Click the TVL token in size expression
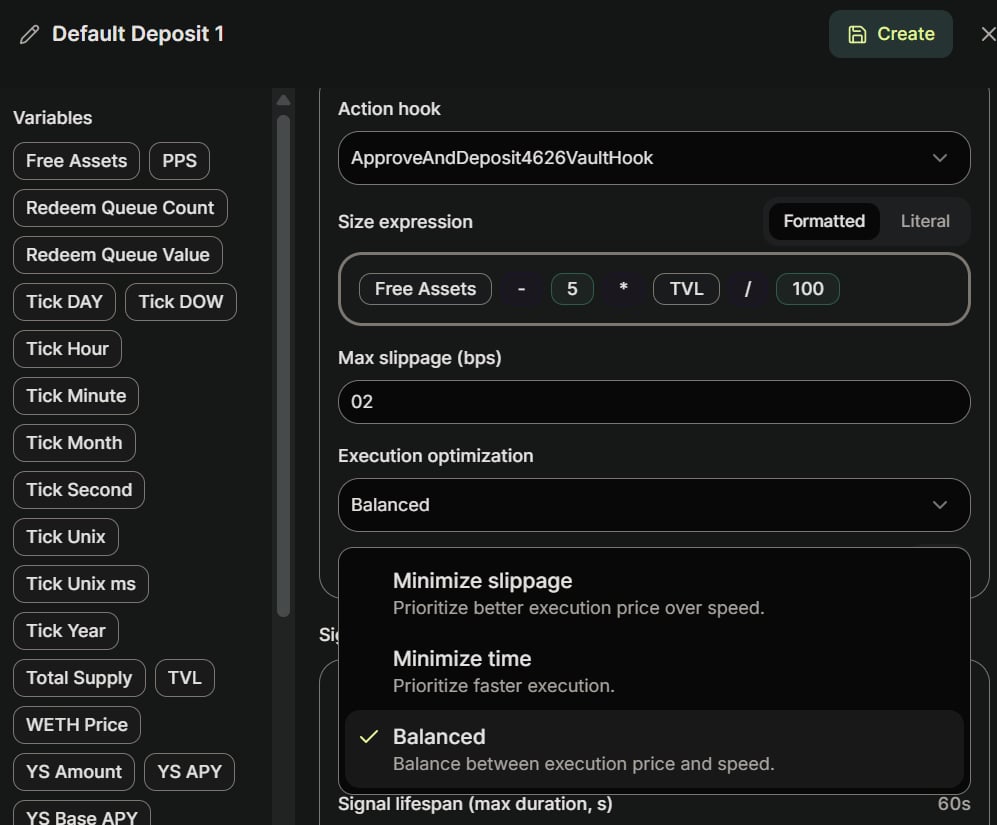Image resolution: width=997 pixels, height=825 pixels. pos(687,289)
